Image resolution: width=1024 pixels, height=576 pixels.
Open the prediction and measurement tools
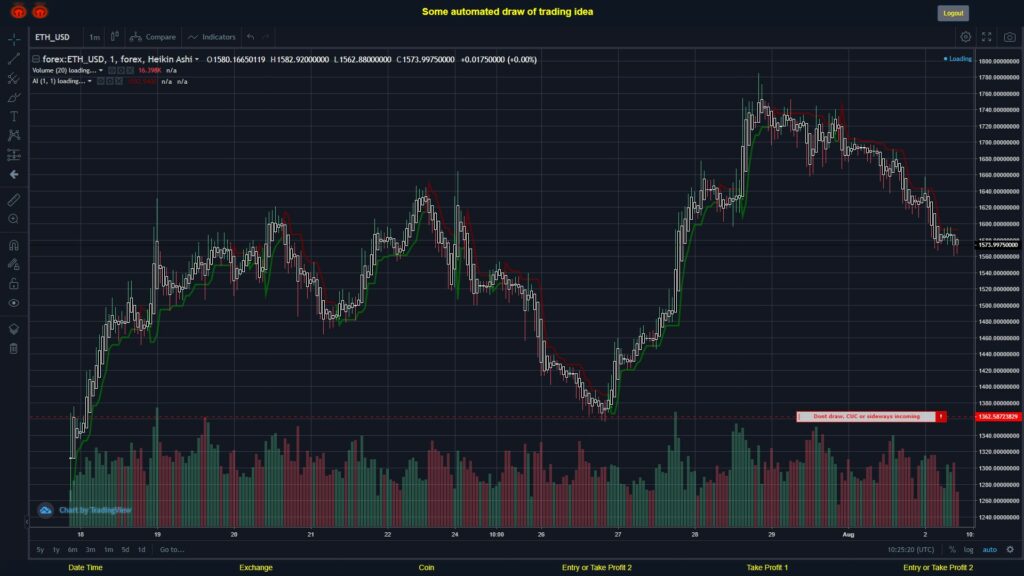(x=14, y=155)
